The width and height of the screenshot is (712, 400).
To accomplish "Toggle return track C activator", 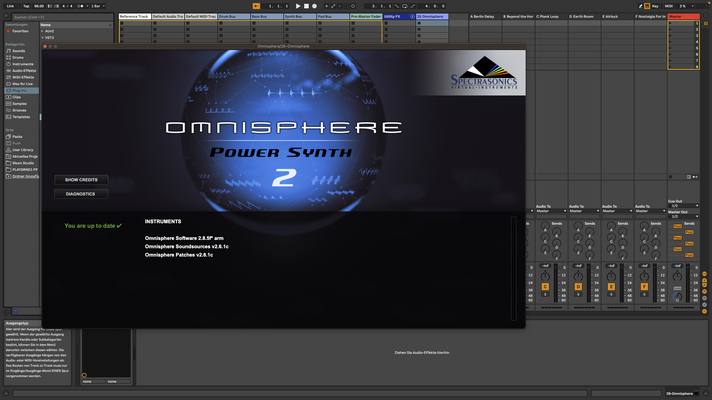I will point(545,286).
